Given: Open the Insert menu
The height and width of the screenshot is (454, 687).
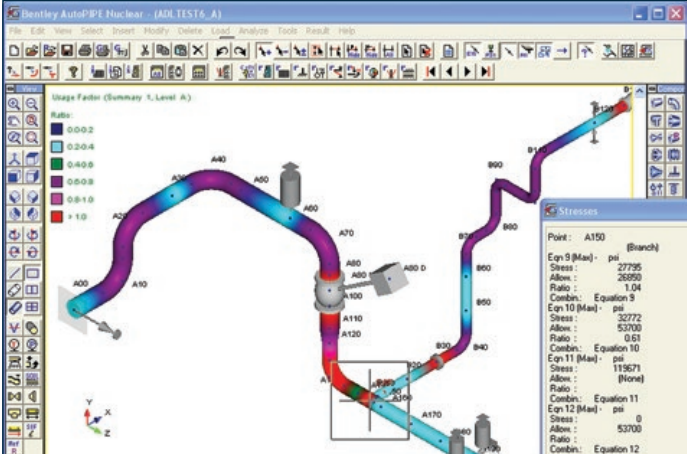Looking at the screenshot, I should pos(123,31).
